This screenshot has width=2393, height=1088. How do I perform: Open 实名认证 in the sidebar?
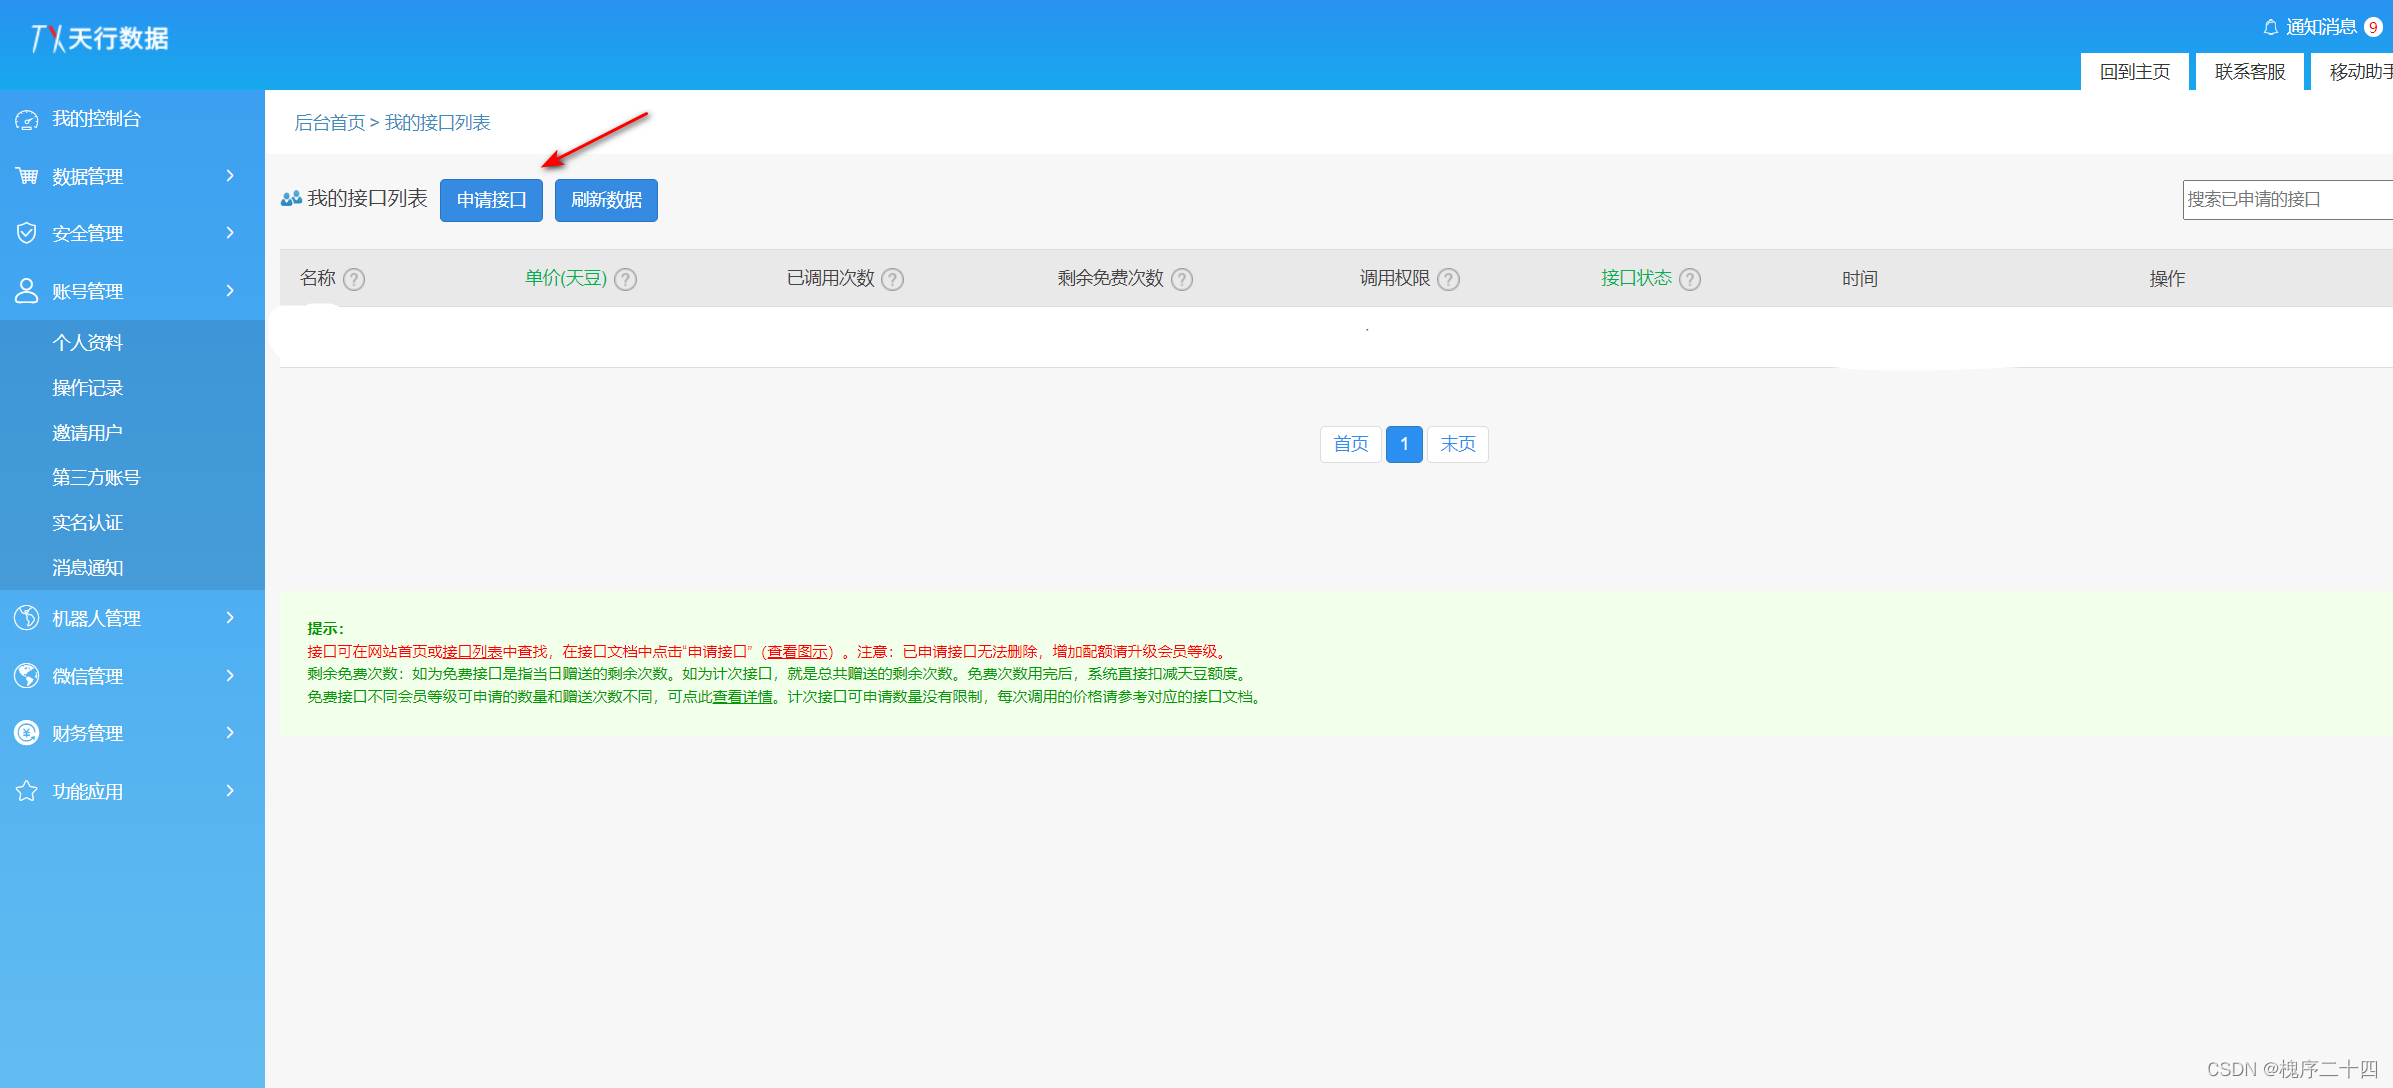[x=88, y=523]
